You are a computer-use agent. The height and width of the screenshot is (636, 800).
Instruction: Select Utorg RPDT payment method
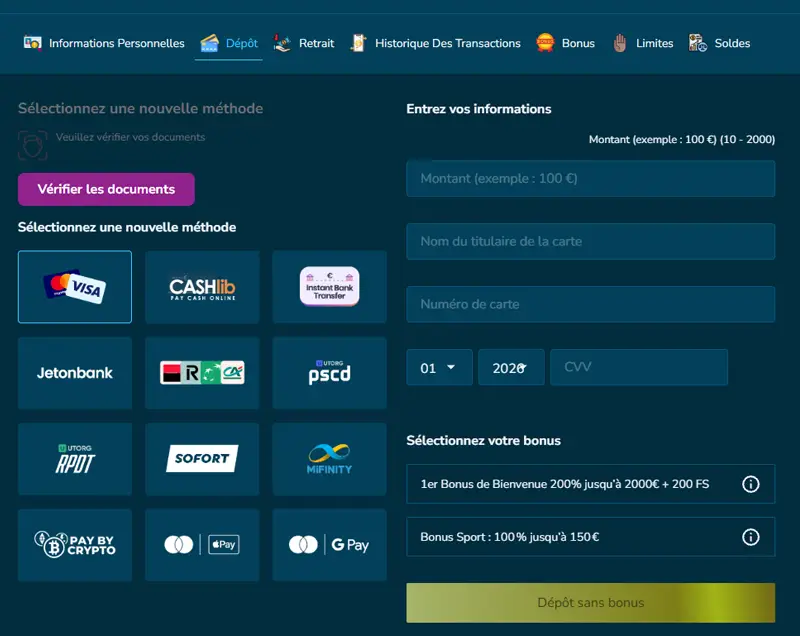[x=74, y=459]
